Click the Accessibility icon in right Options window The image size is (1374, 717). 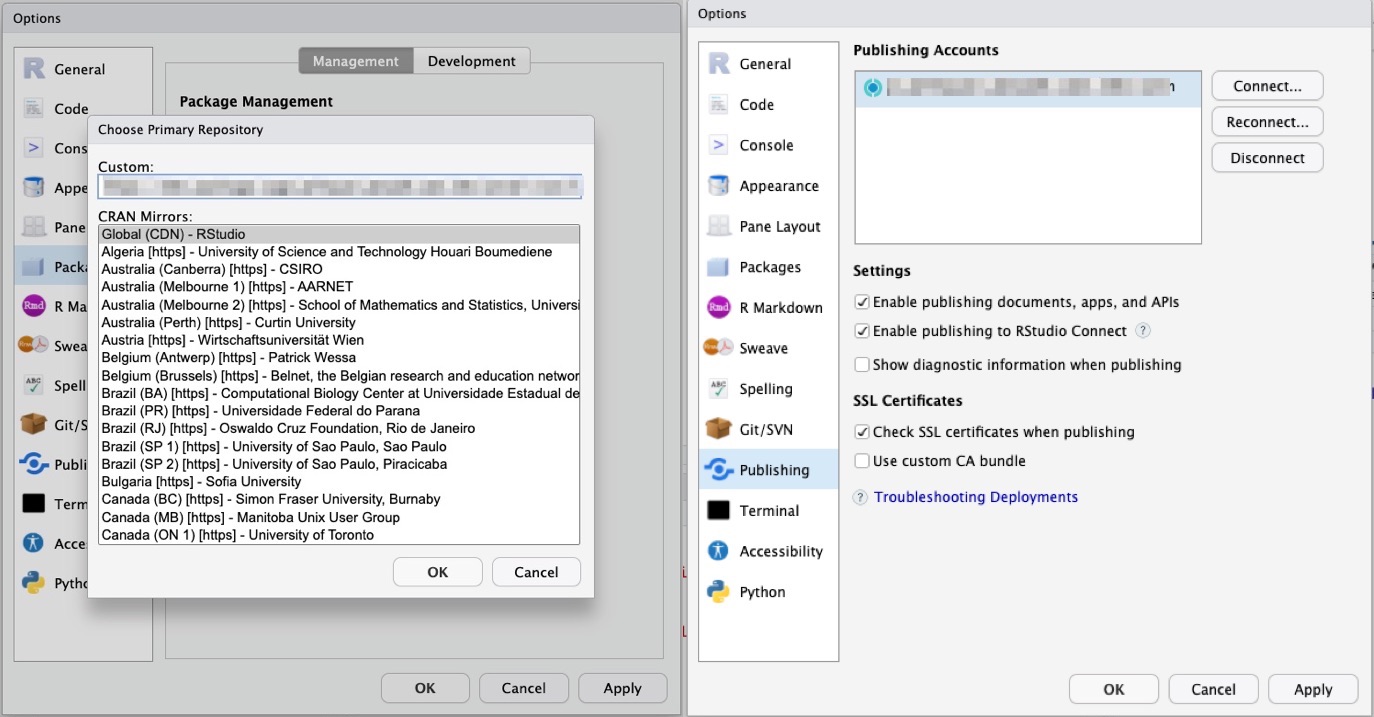pos(719,551)
